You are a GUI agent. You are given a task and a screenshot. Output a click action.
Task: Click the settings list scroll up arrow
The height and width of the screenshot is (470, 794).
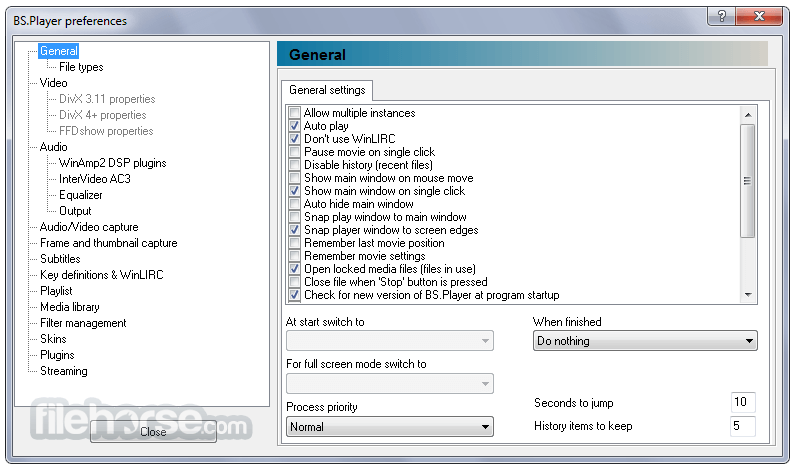pyautogui.click(x=748, y=115)
